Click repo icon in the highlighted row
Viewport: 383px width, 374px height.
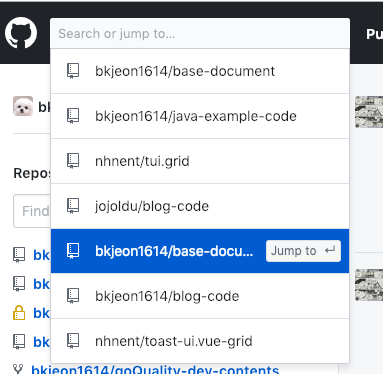click(73, 251)
